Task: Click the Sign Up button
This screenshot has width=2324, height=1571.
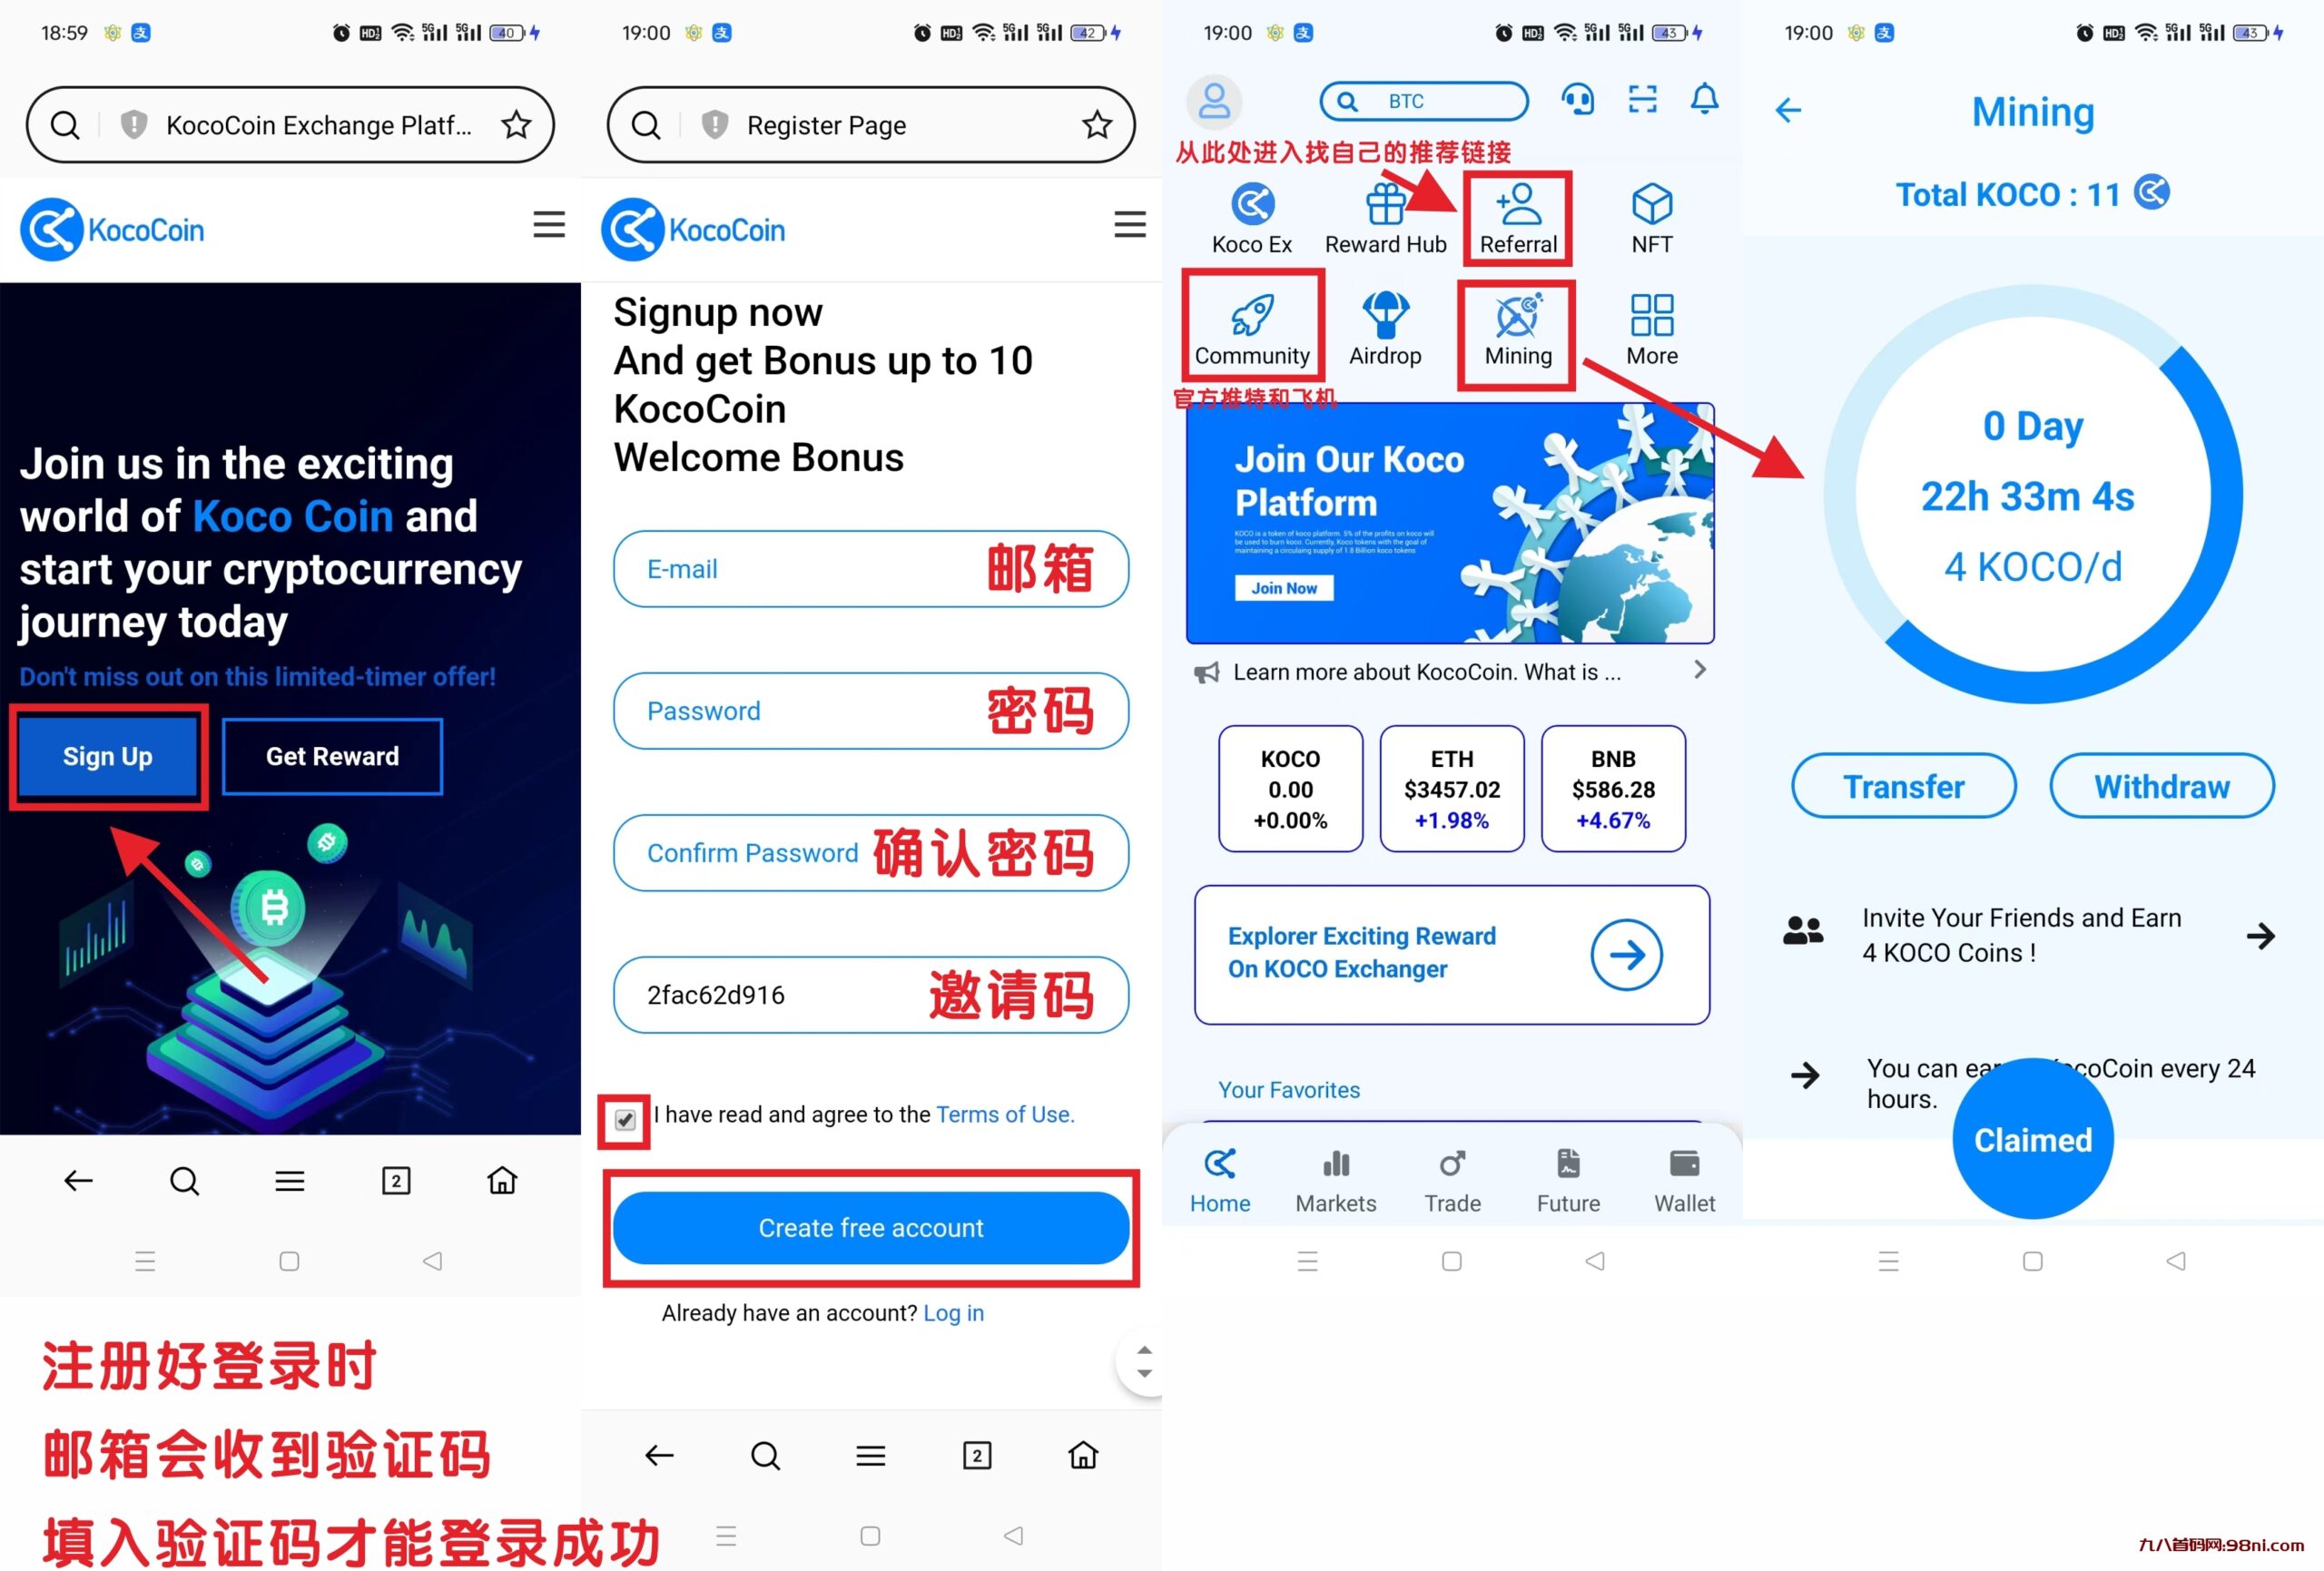Action: (107, 754)
